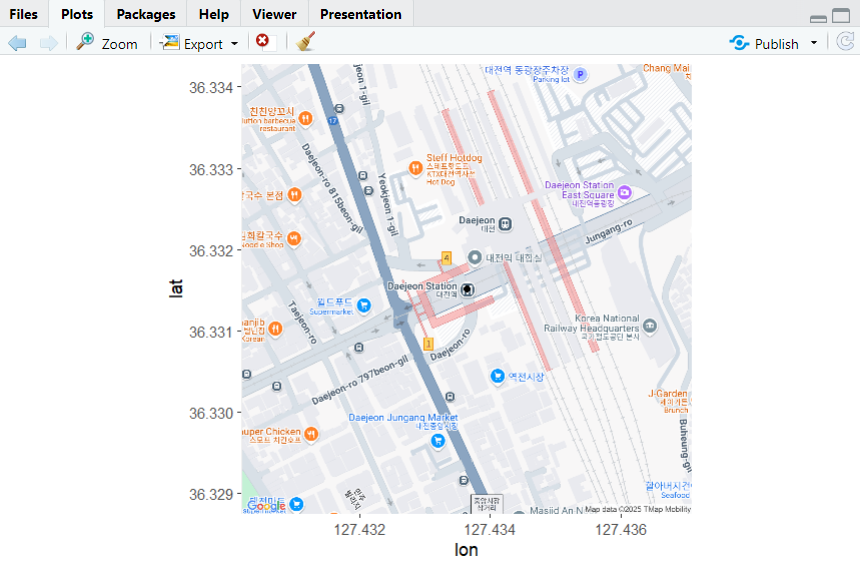
Task: Click the Publish button text
Action: pos(776,44)
